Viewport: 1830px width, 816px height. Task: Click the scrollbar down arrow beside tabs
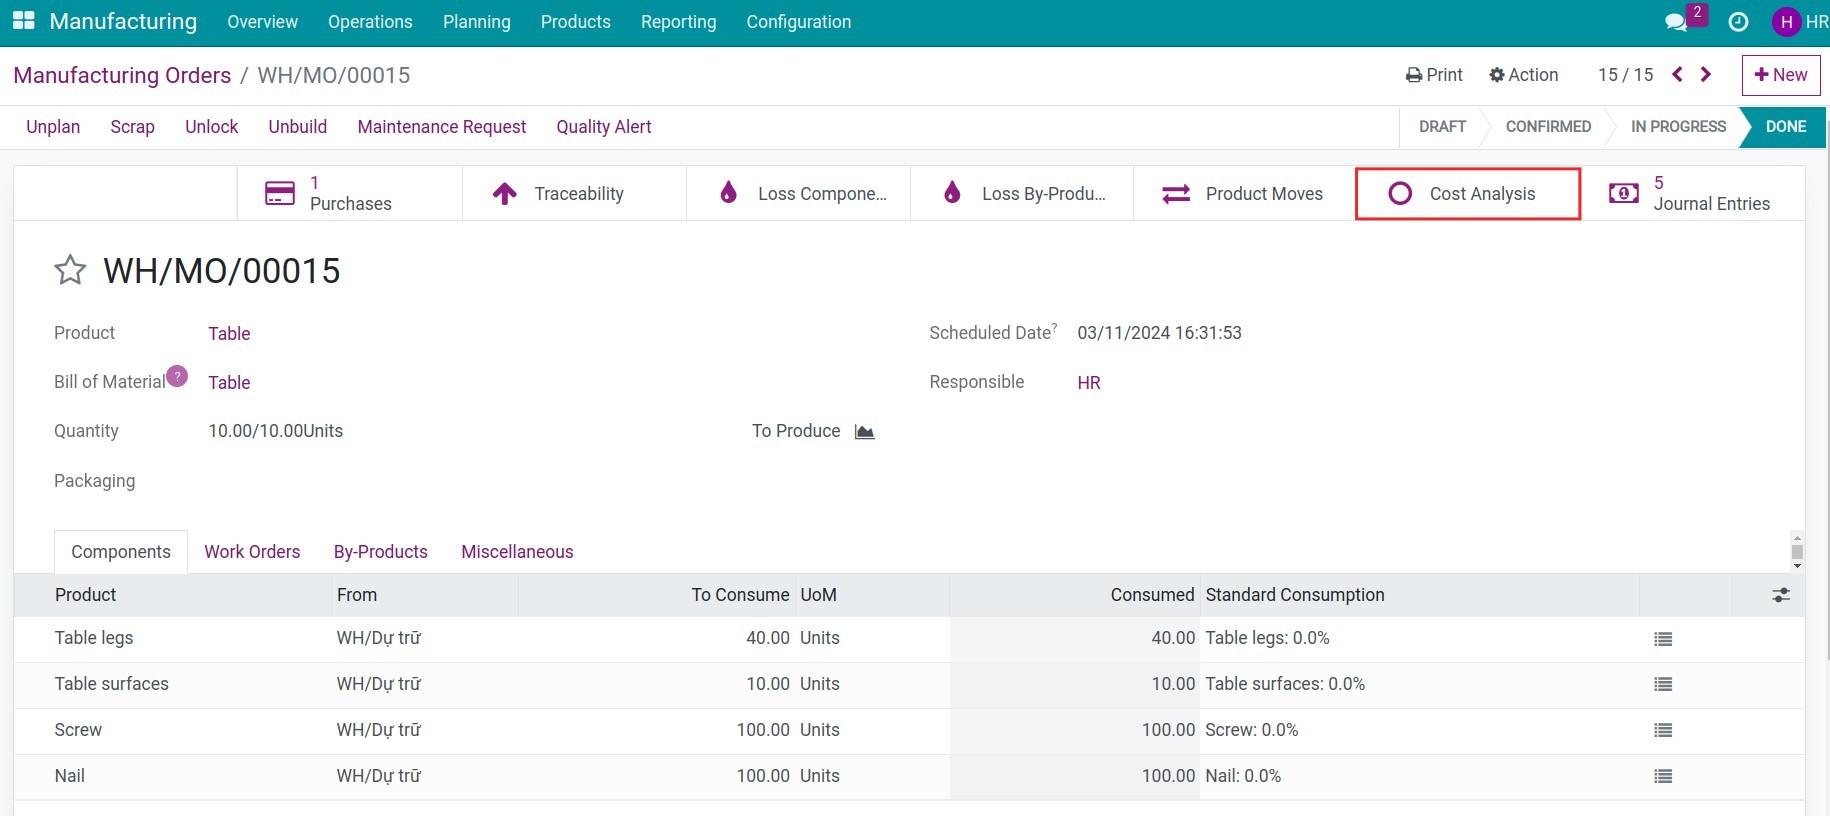(1797, 566)
